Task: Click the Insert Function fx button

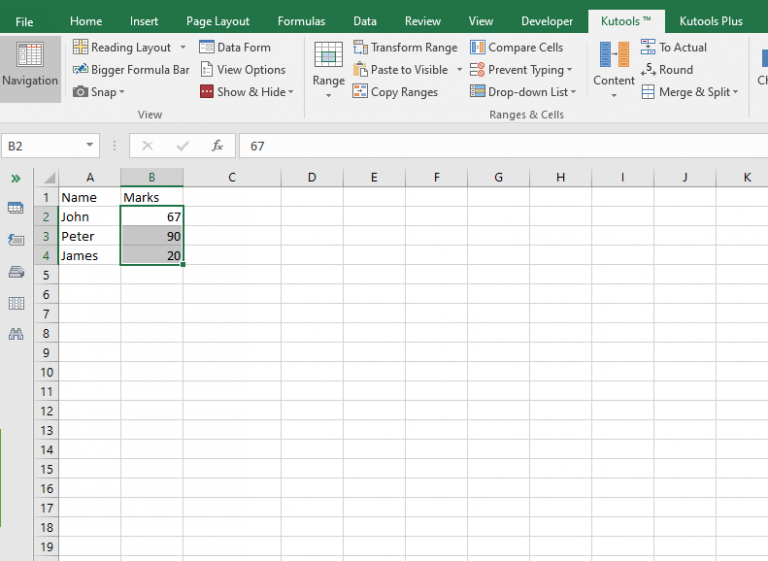Action: click(x=217, y=146)
